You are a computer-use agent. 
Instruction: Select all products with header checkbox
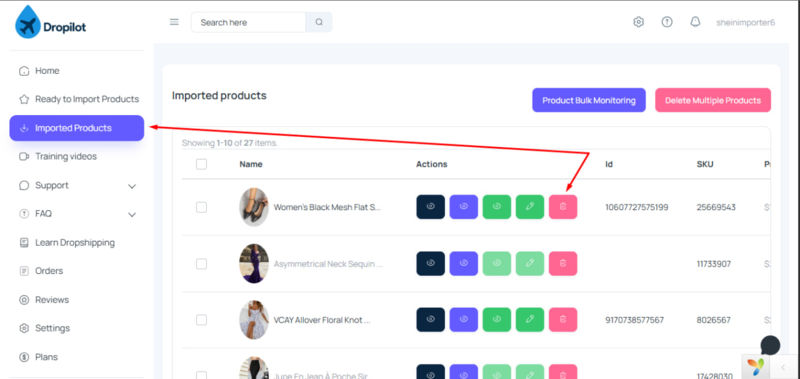(x=202, y=164)
